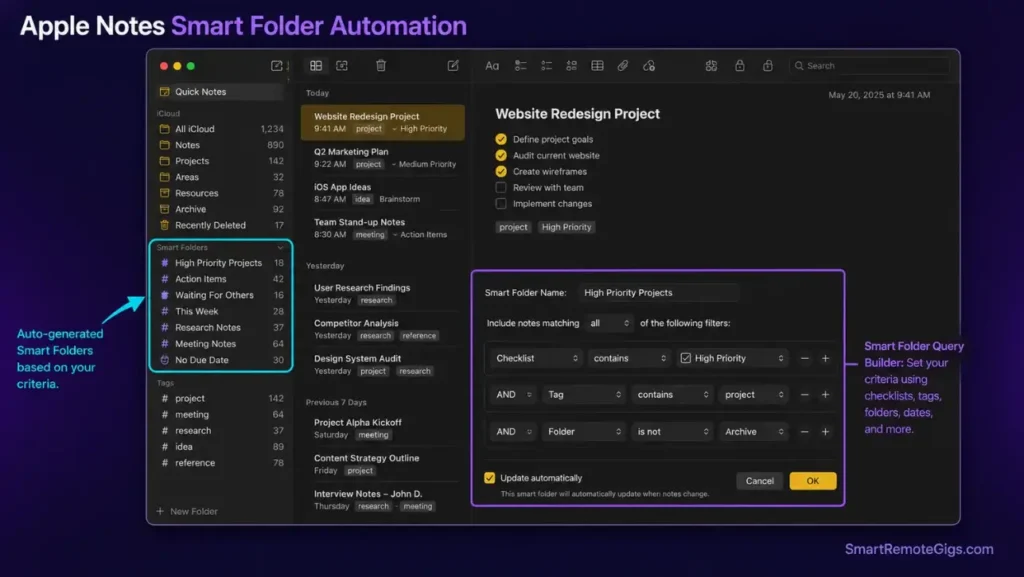Select the Quick Notes folder

click(x=221, y=92)
